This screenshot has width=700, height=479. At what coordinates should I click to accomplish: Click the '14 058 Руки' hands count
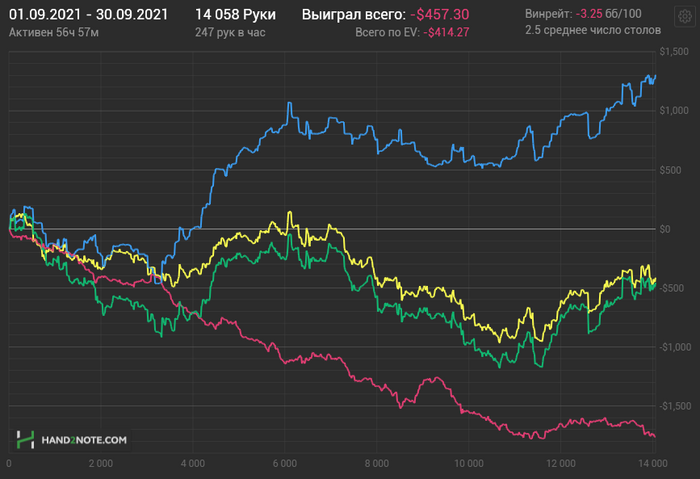(235, 14)
